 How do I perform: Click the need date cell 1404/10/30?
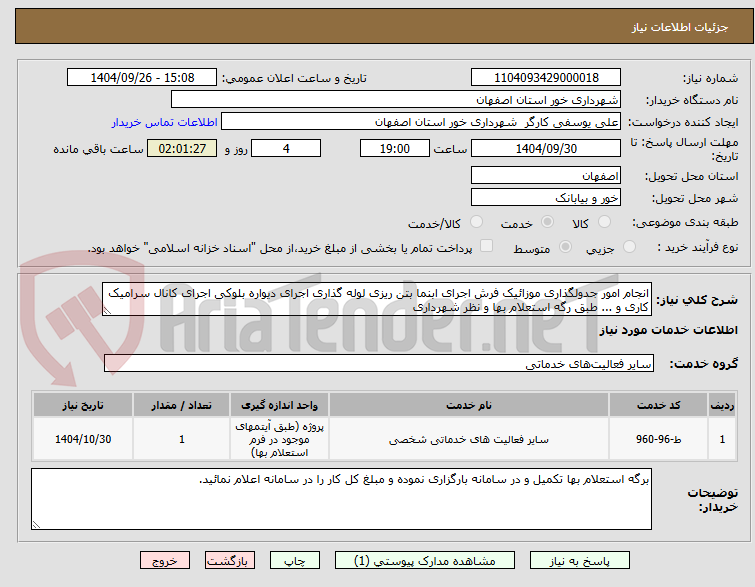[x=83, y=439]
